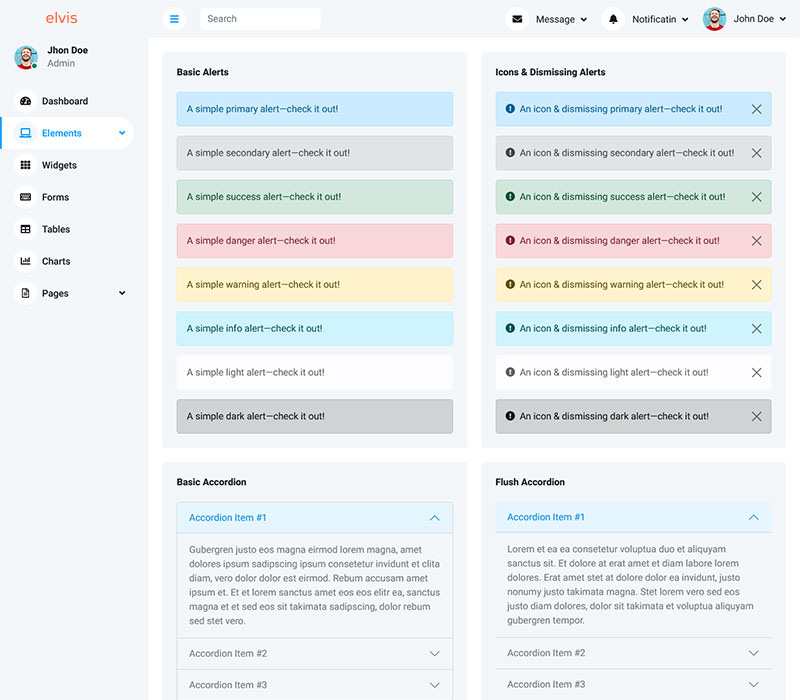
Task: Click the Dashboard speedometer icon in sidebar
Action: 26,101
